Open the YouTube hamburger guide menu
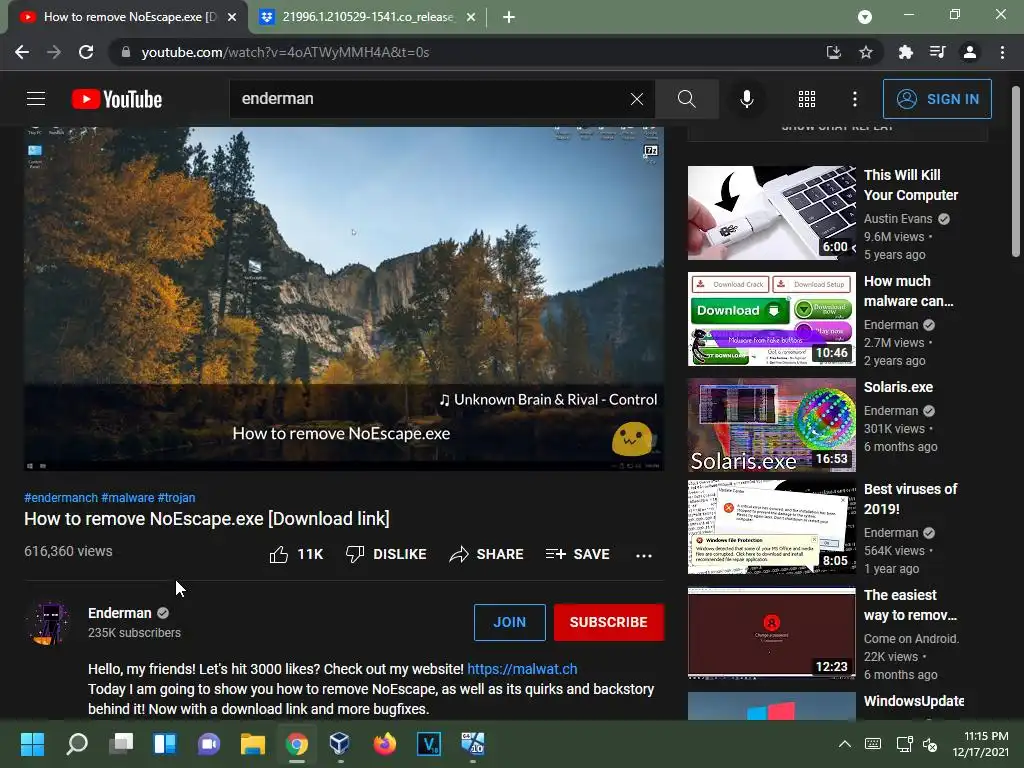 pyautogui.click(x=36, y=99)
